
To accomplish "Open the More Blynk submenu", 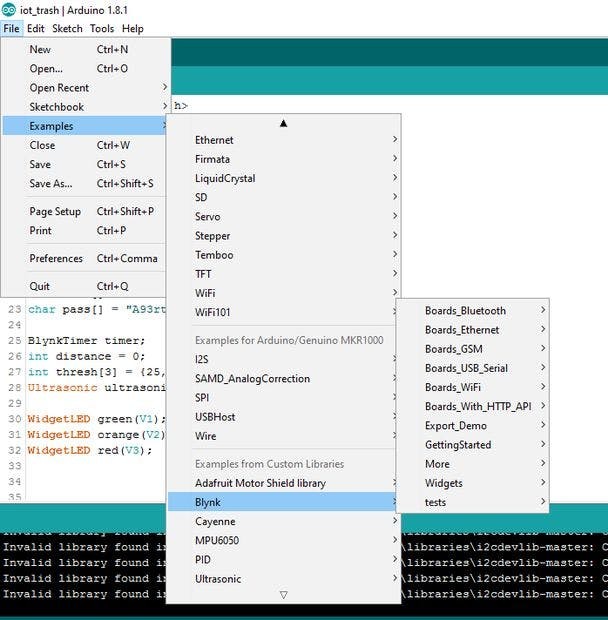I will [473, 463].
